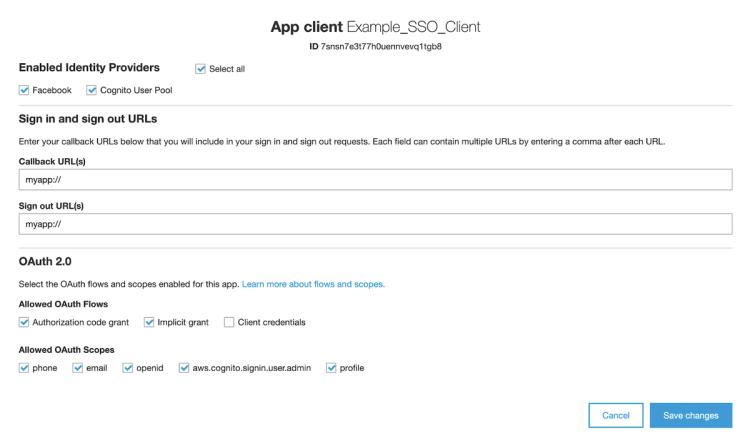Image resolution: width=750 pixels, height=446 pixels.
Task: Uncheck the email scope
Action: point(77,368)
